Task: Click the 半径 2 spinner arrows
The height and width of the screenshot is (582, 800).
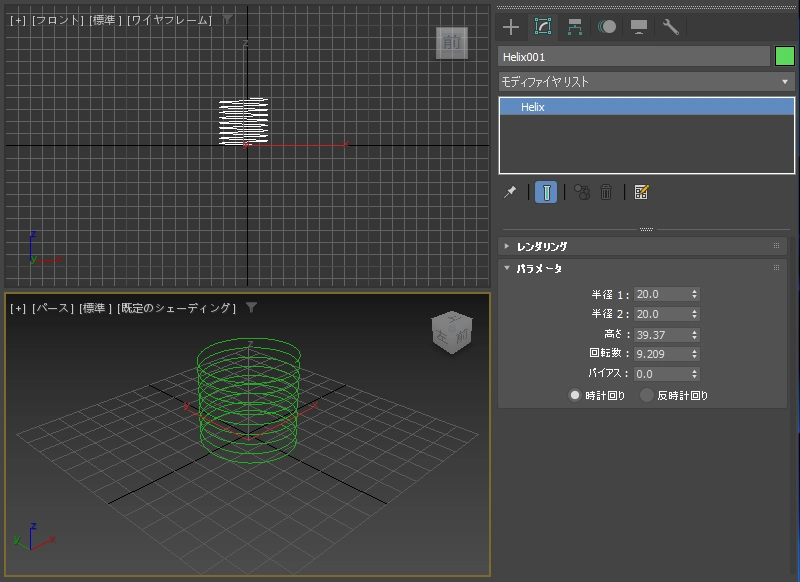Action: (694, 314)
